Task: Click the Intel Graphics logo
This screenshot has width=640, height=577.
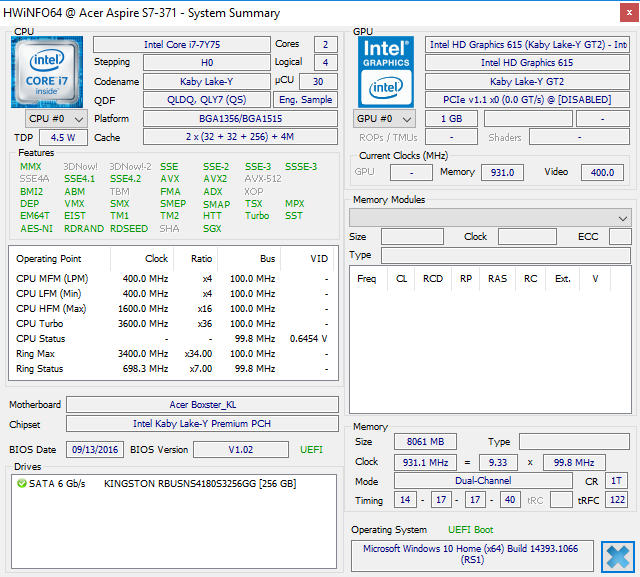Action: pyautogui.click(x=387, y=70)
